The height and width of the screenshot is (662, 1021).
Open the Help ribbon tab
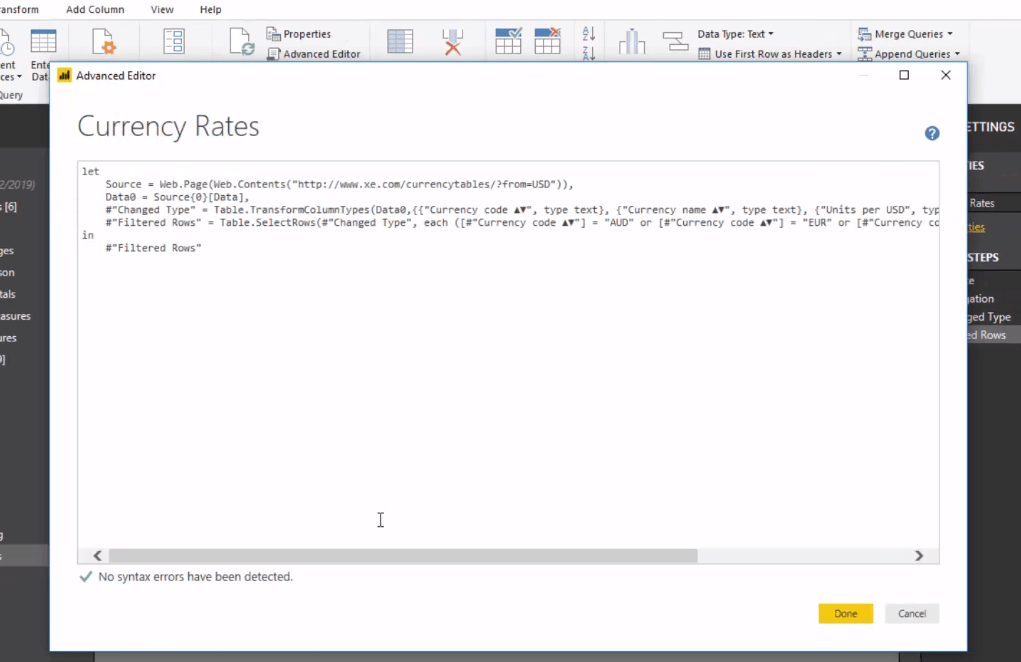coord(210,9)
